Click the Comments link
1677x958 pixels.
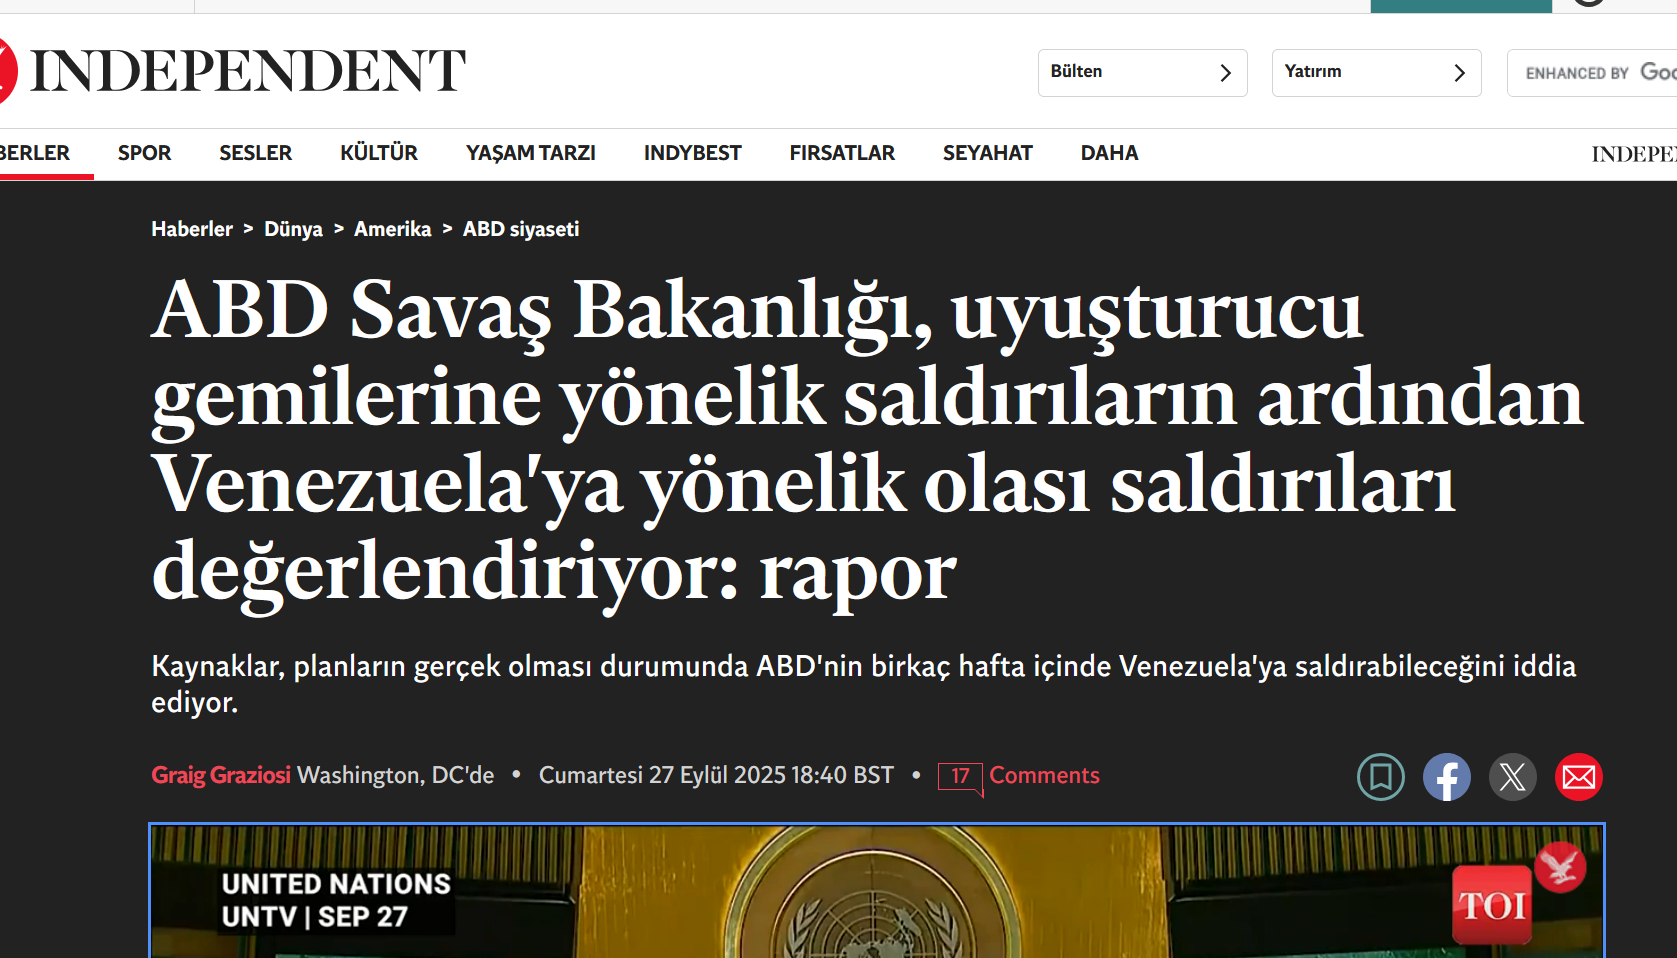coord(1044,775)
